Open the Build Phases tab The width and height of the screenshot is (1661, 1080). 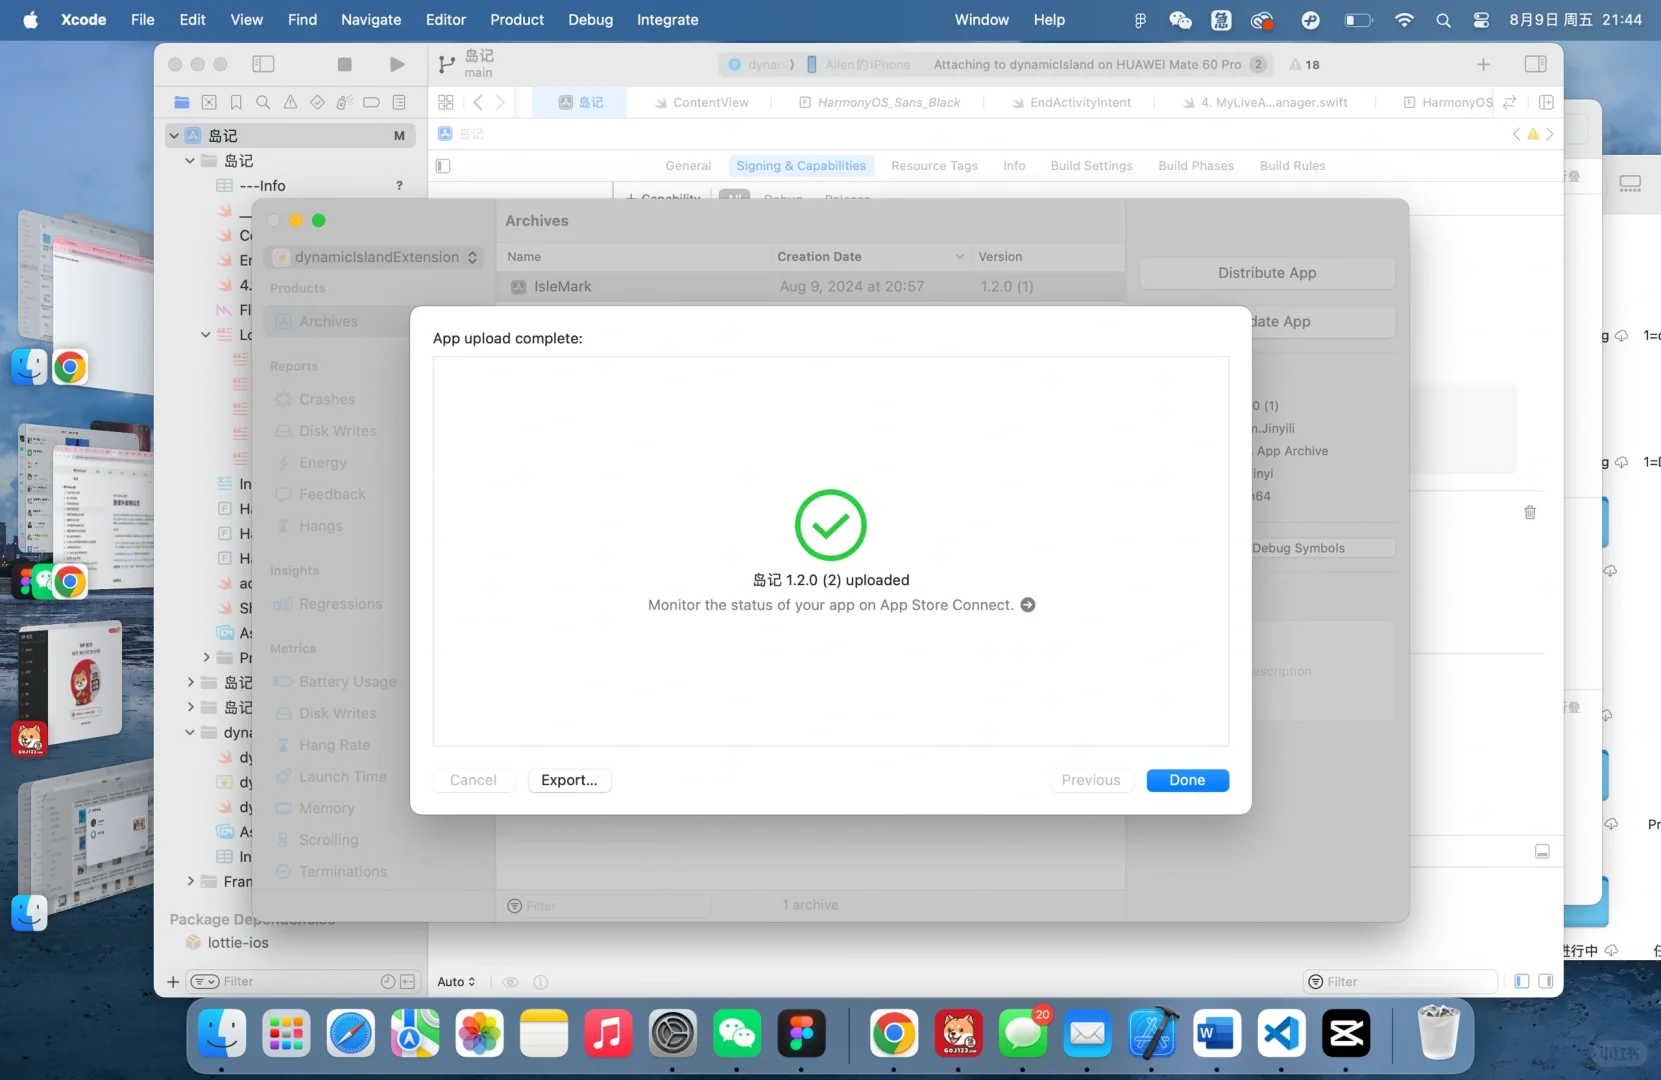(x=1196, y=166)
